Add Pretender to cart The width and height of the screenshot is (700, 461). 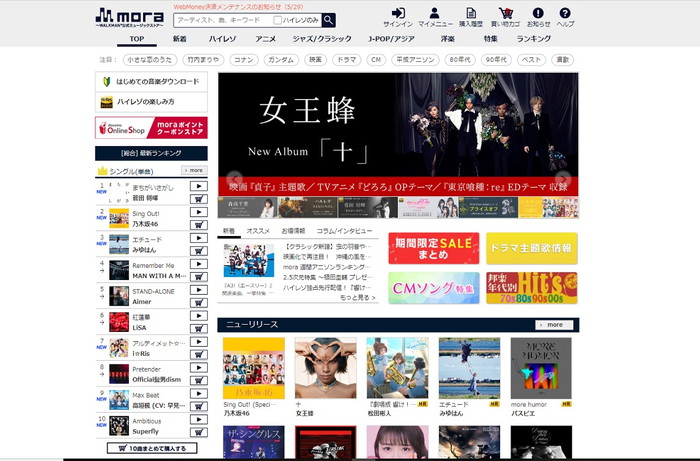199,380
